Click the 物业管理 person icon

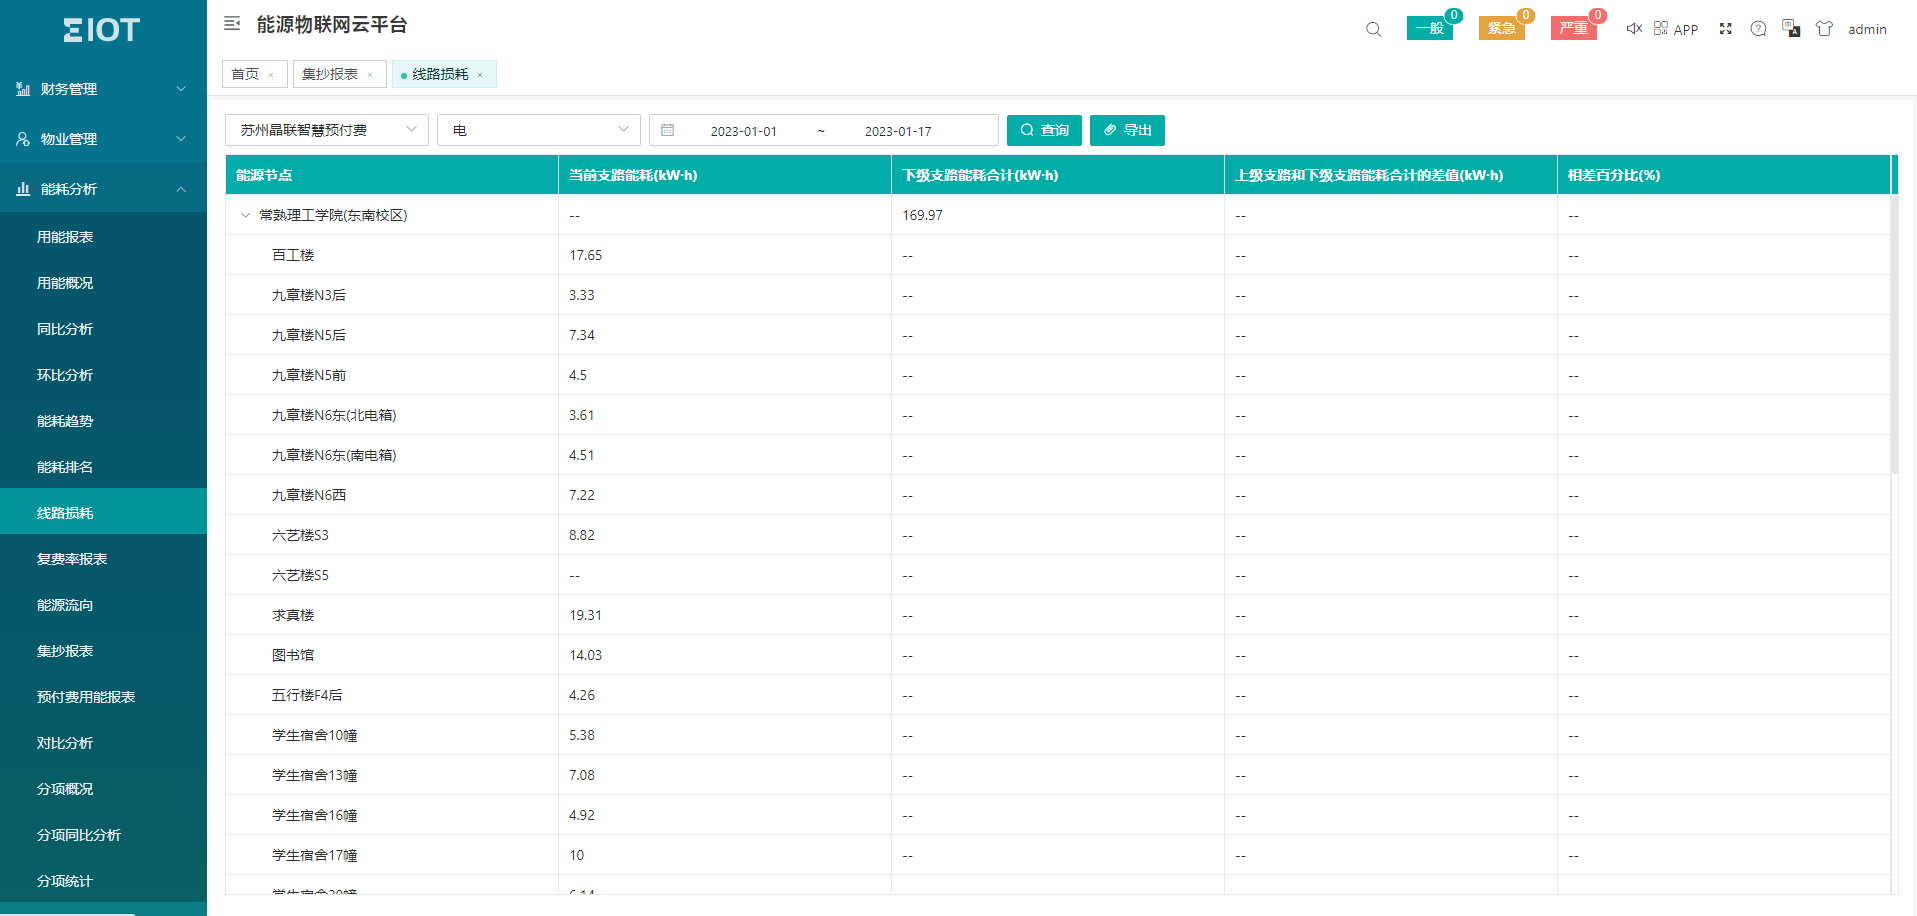(x=23, y=139)
